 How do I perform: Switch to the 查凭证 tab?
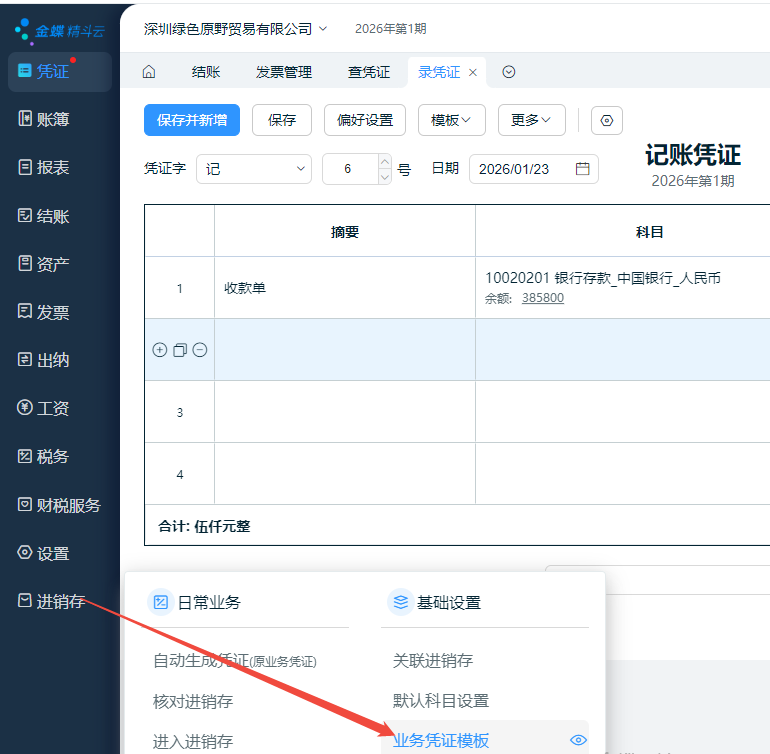click(x=369, y=72)
